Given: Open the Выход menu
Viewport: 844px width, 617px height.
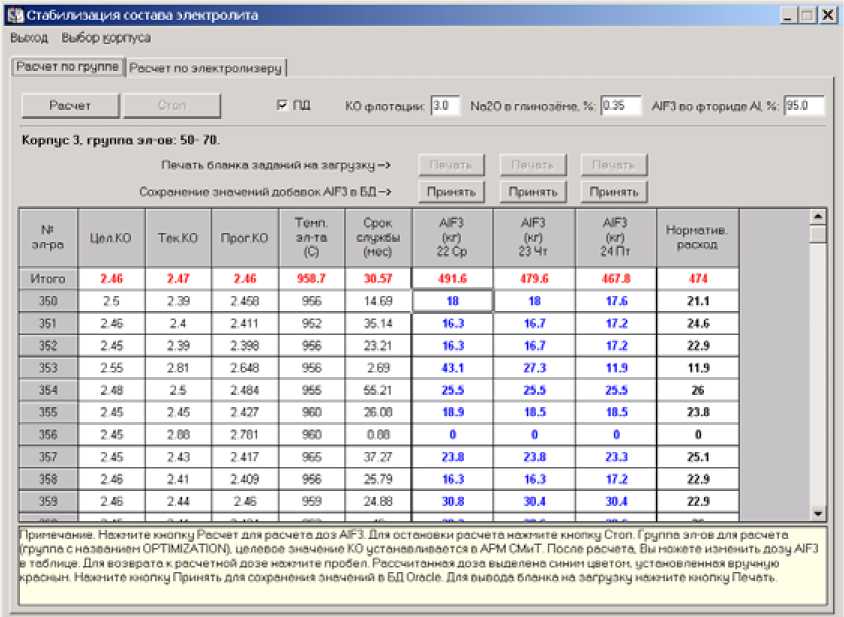Looking at the screenshot, I should click(28, 38).
